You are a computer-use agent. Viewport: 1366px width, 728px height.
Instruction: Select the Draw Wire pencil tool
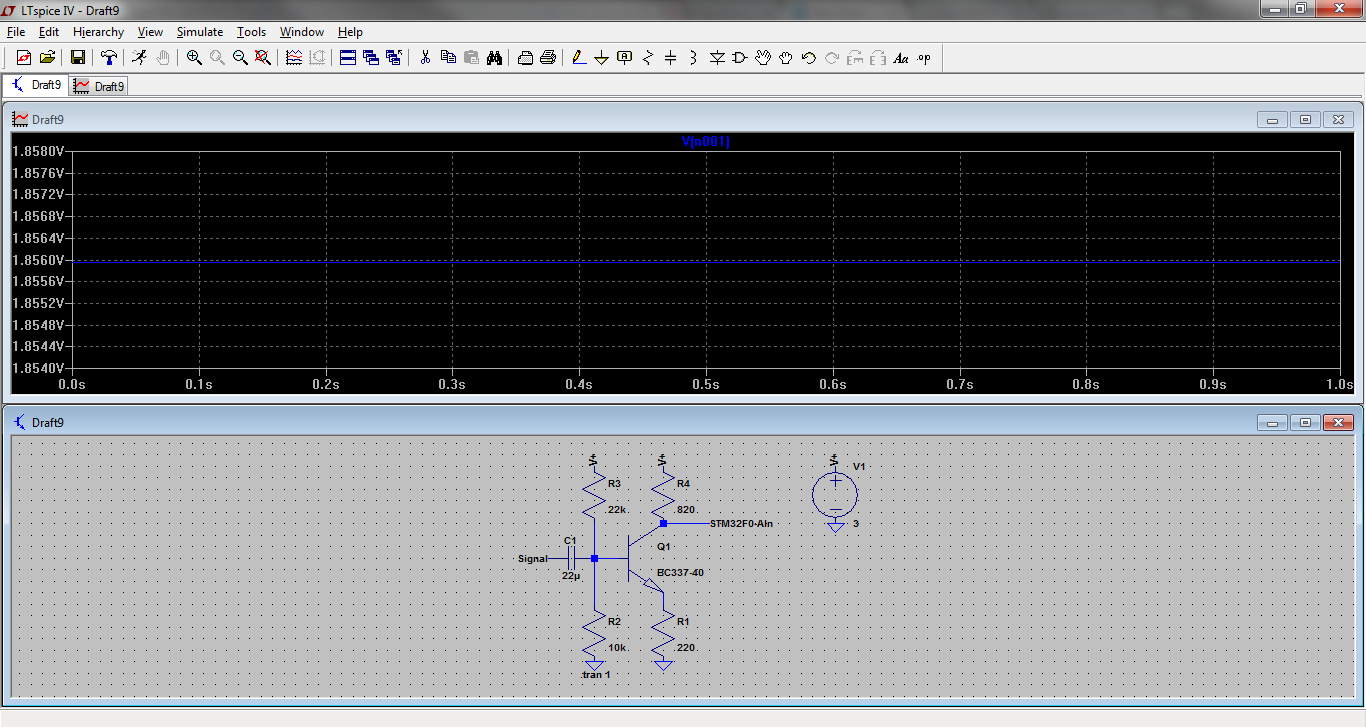point(579,58)
